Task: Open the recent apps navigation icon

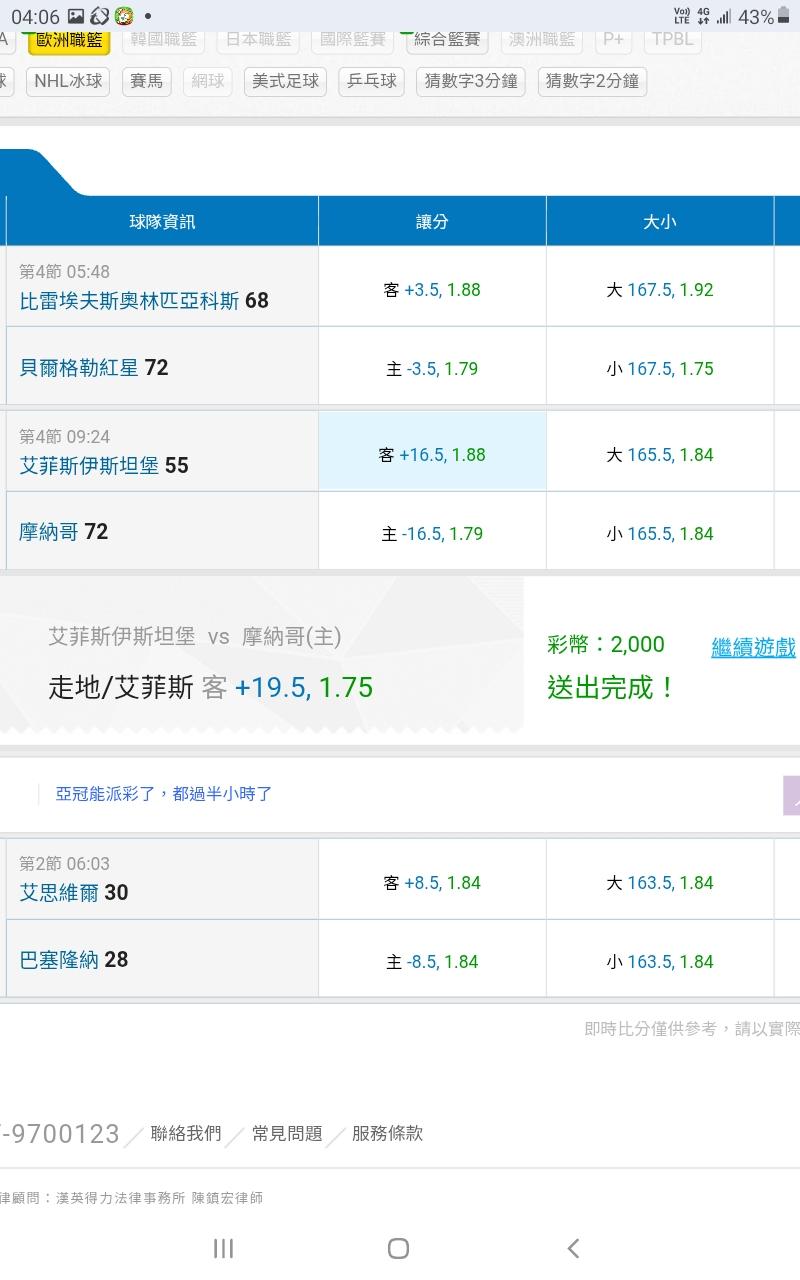Action: point(224,1248)
